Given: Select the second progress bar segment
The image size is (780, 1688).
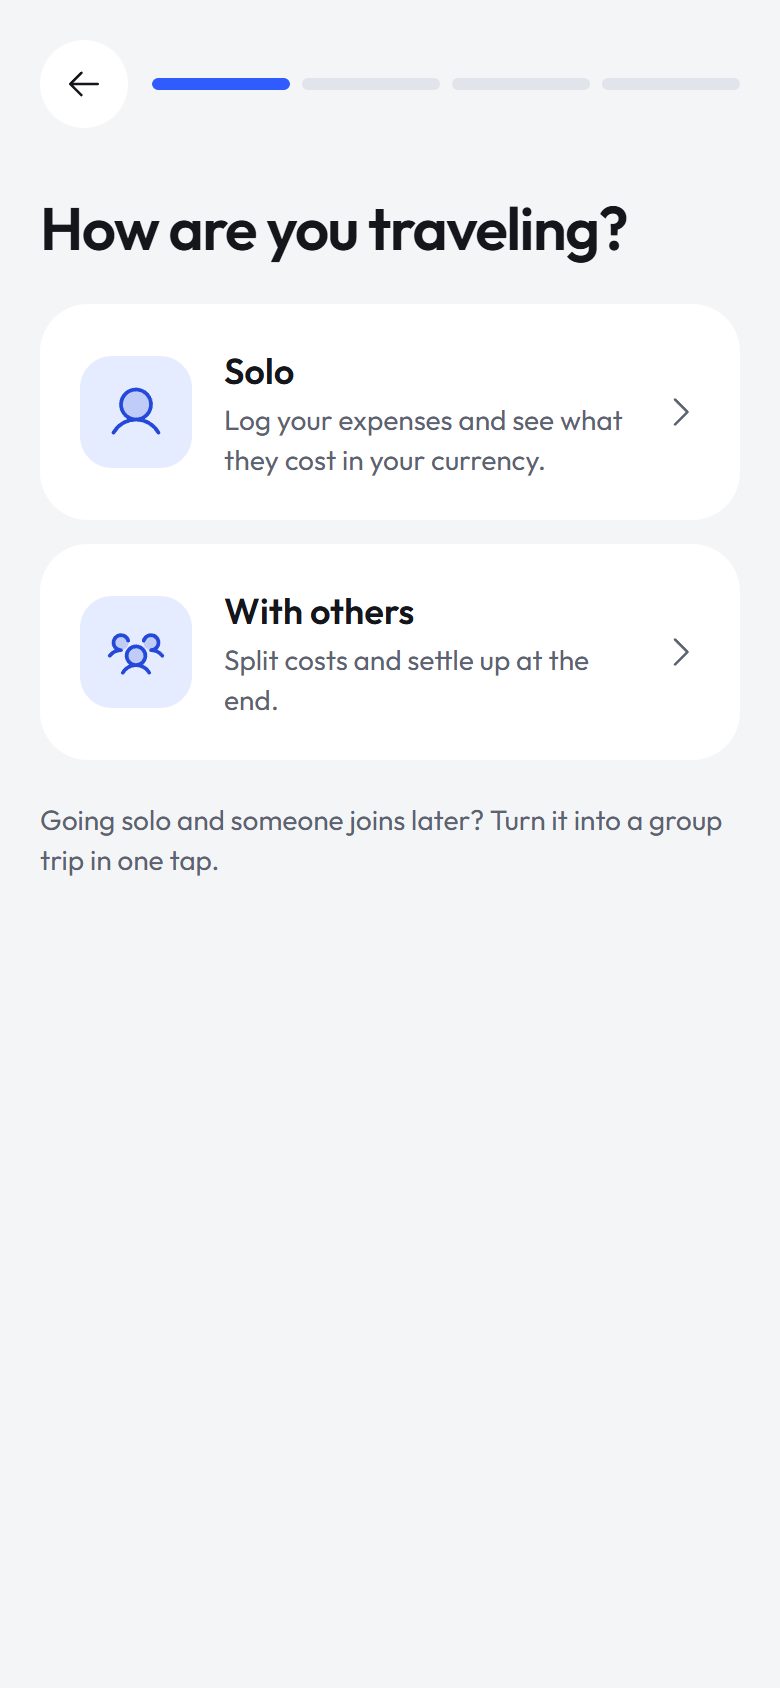Looking at the screenshot, I should [x=371, y=84].
